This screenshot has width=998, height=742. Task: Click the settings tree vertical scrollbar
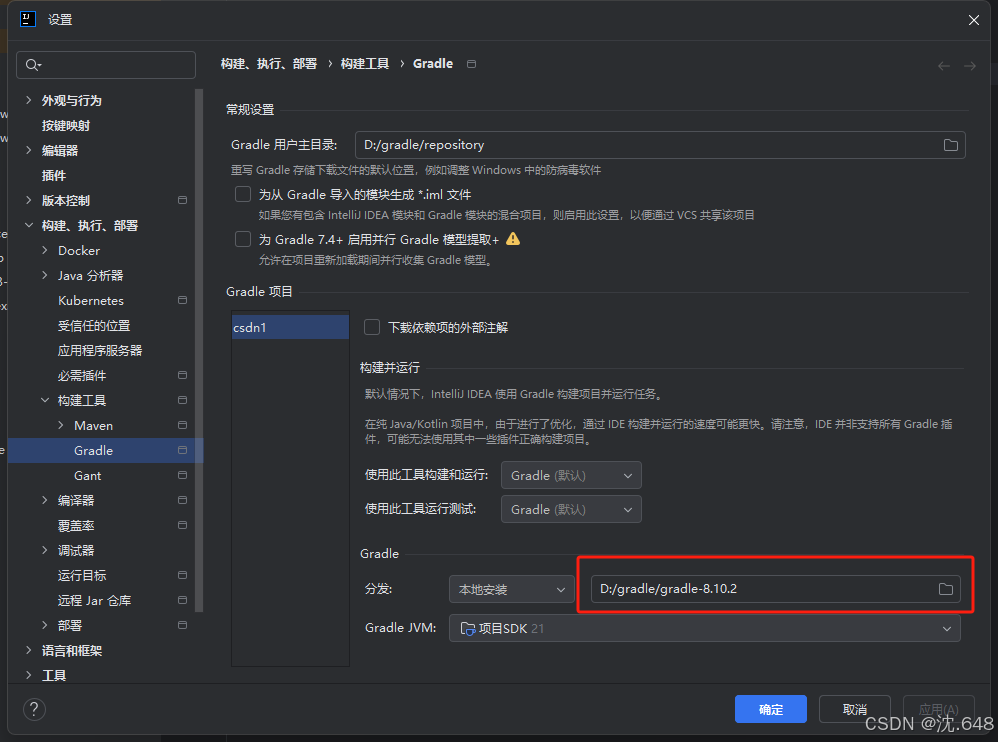[199, 350]
